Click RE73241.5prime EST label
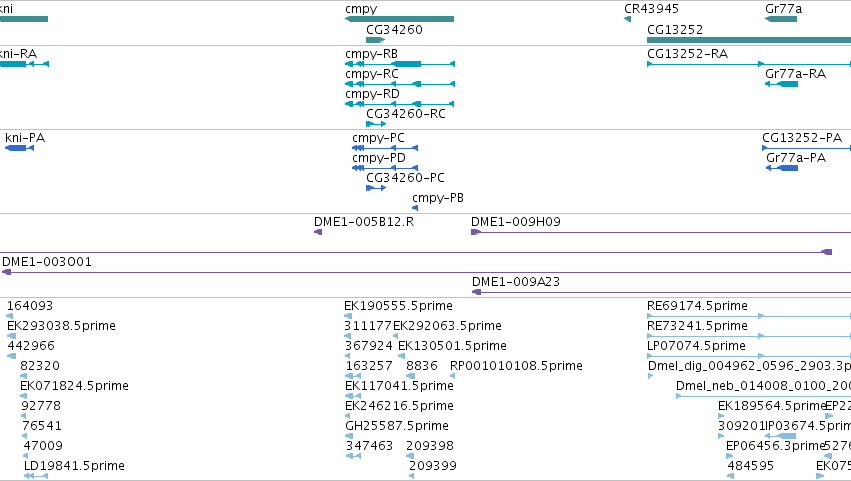Screen dimensions: 851x481 [697, 326]
